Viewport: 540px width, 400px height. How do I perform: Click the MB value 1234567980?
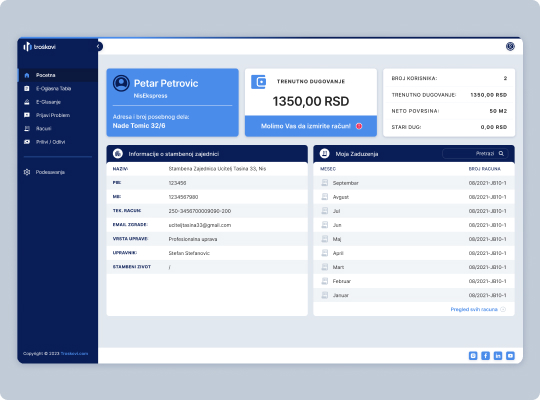(x=183, y=197)
